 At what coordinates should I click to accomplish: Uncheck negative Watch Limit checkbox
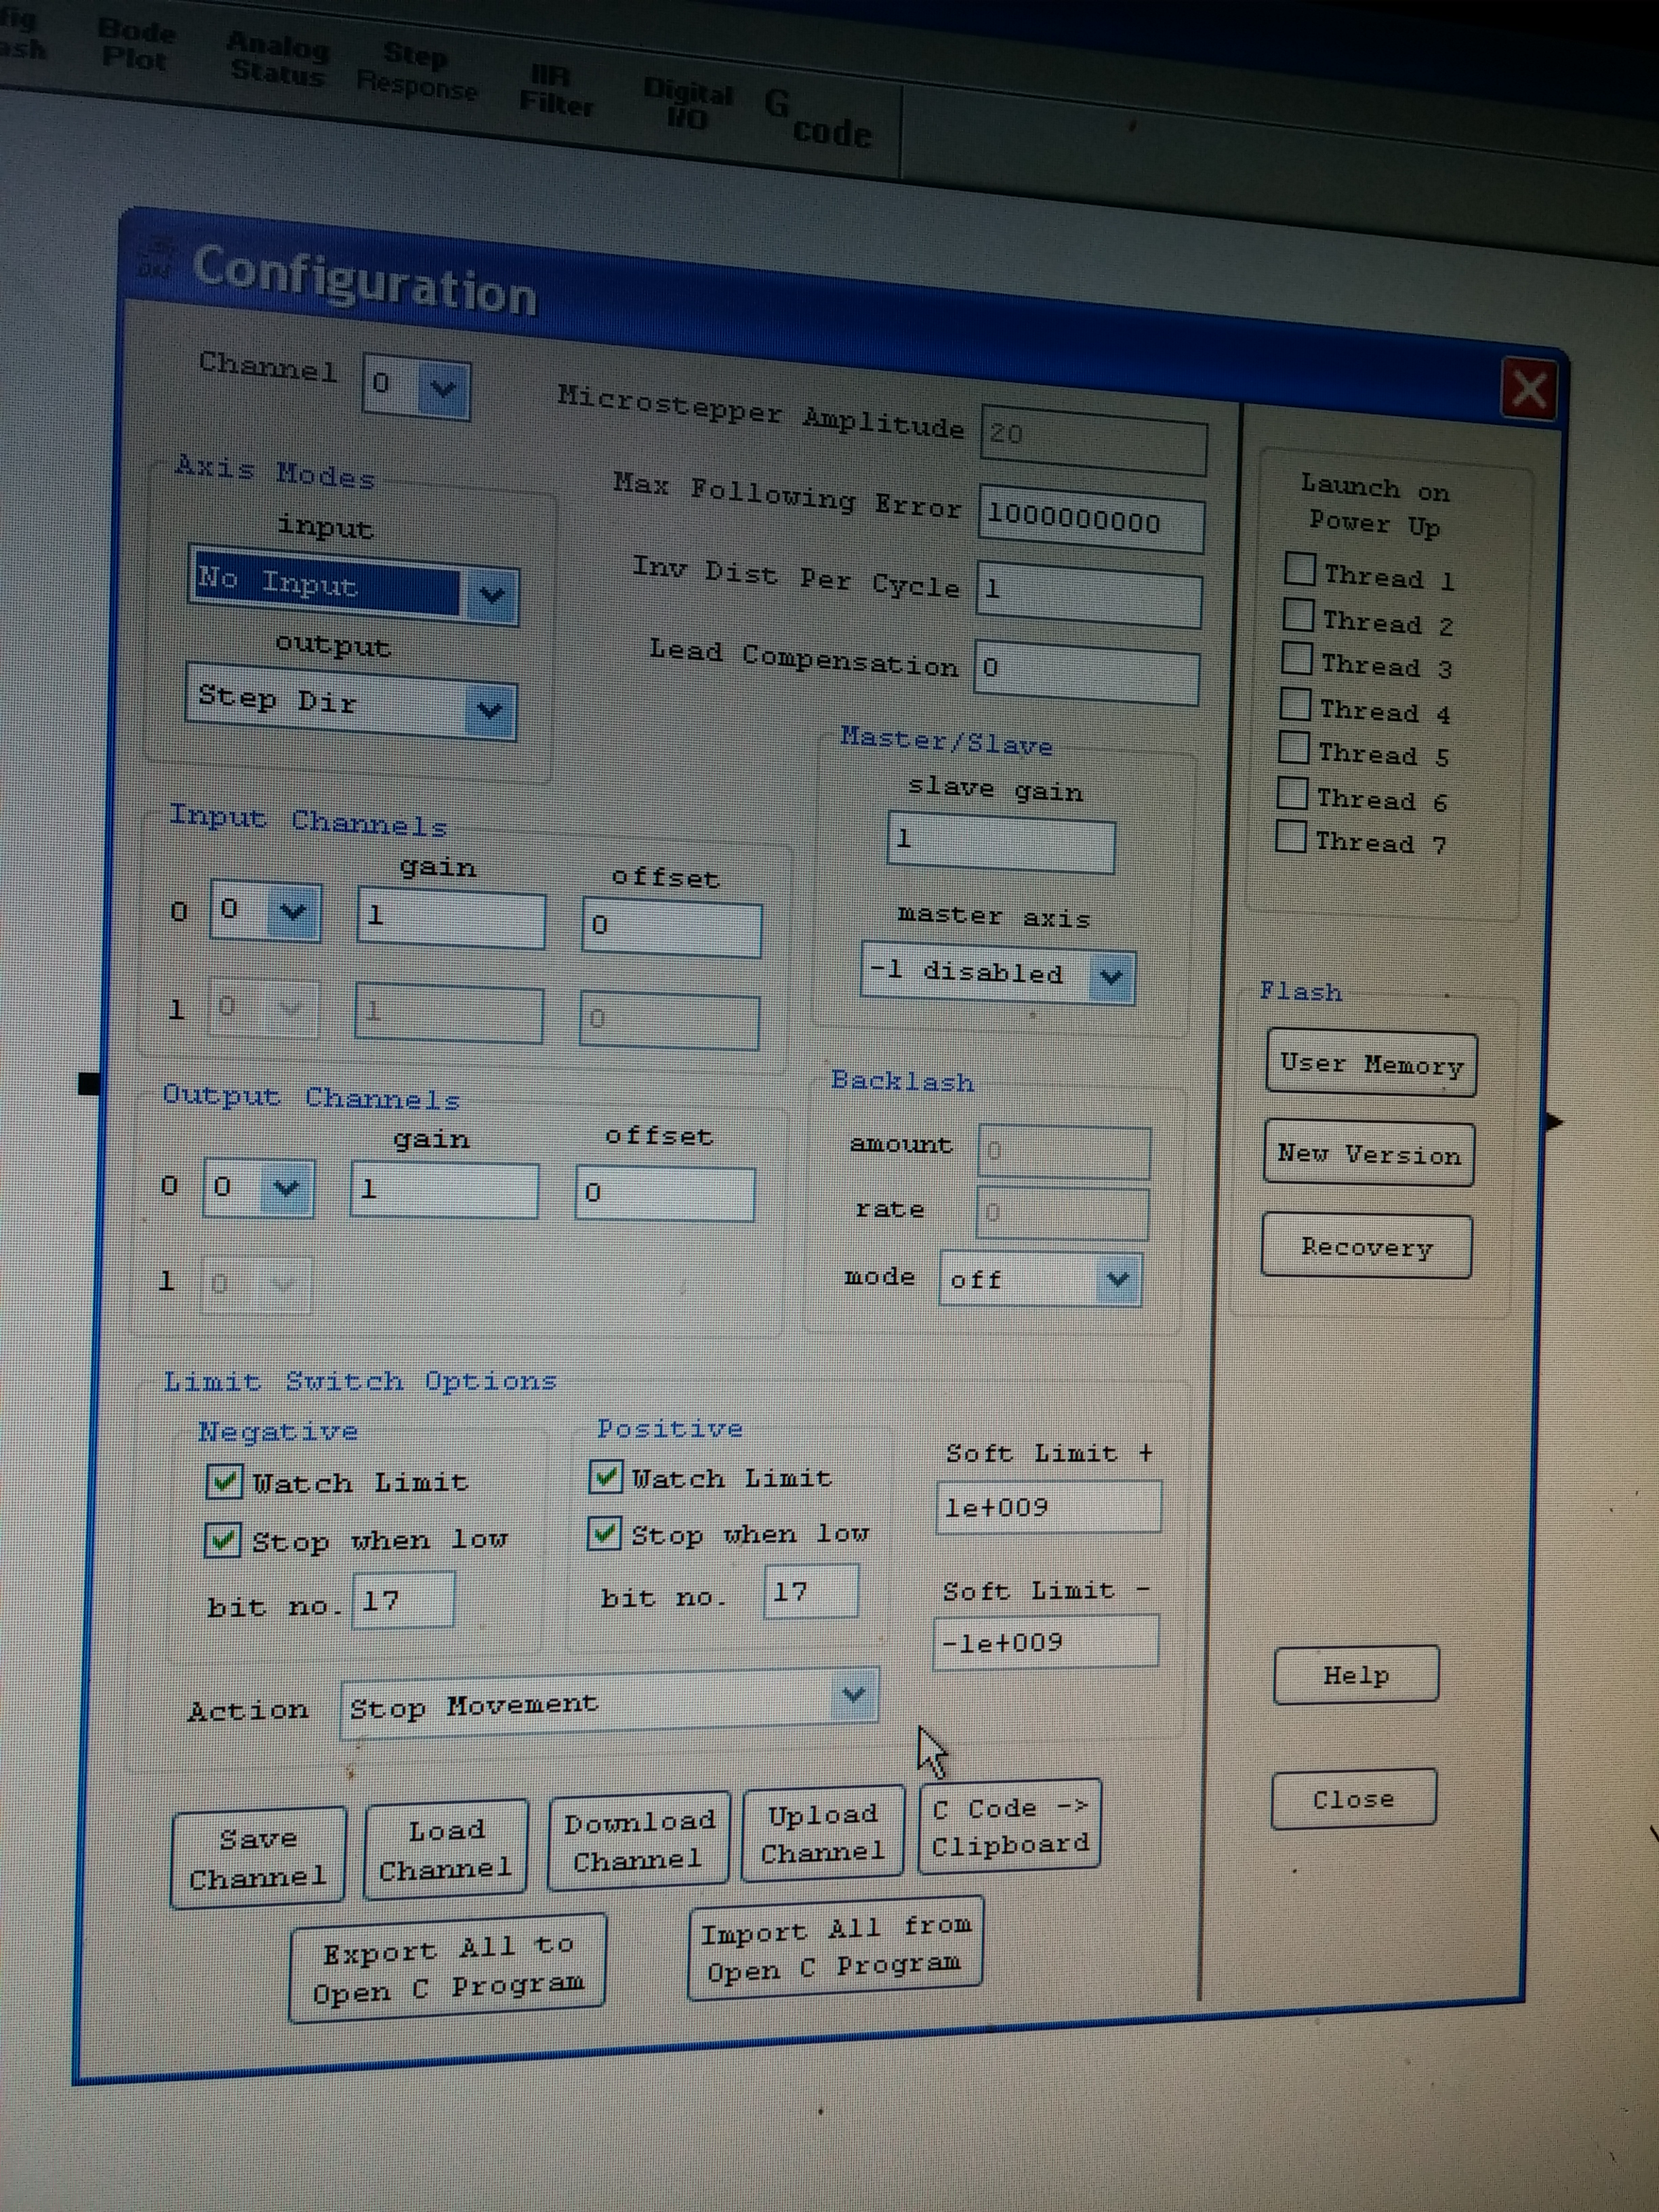(x=224, y=1481)
